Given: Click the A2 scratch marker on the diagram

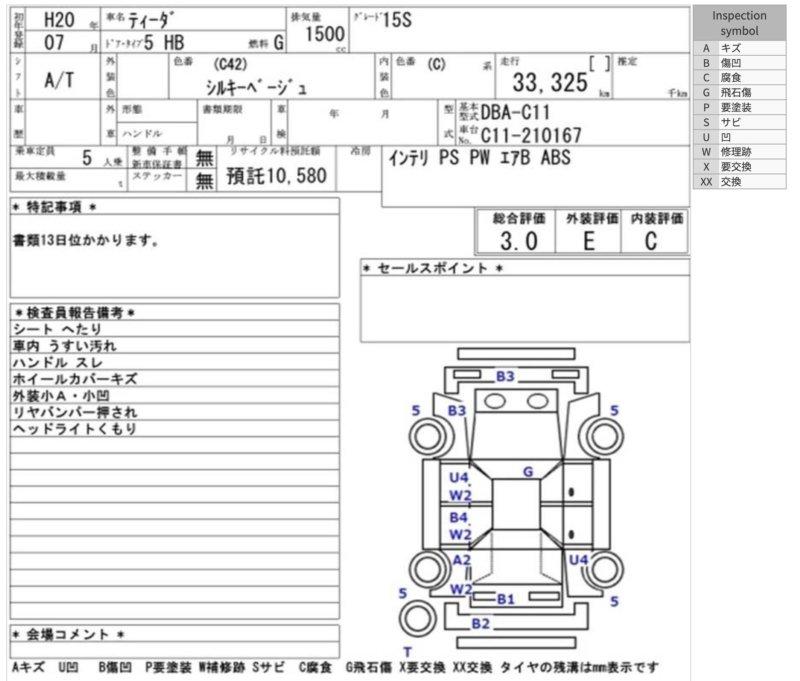Looking at the screenshot, I should [461, 560].
